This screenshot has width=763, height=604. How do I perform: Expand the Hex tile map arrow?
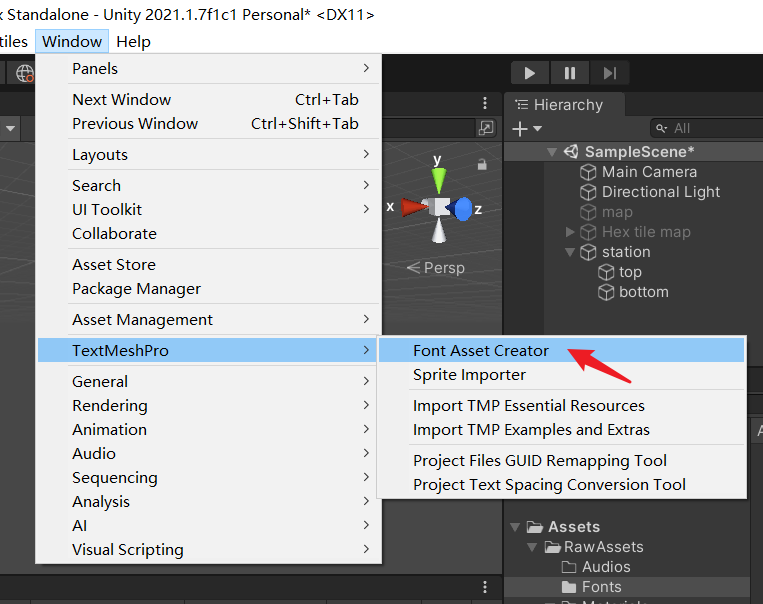tap(570, 232)
